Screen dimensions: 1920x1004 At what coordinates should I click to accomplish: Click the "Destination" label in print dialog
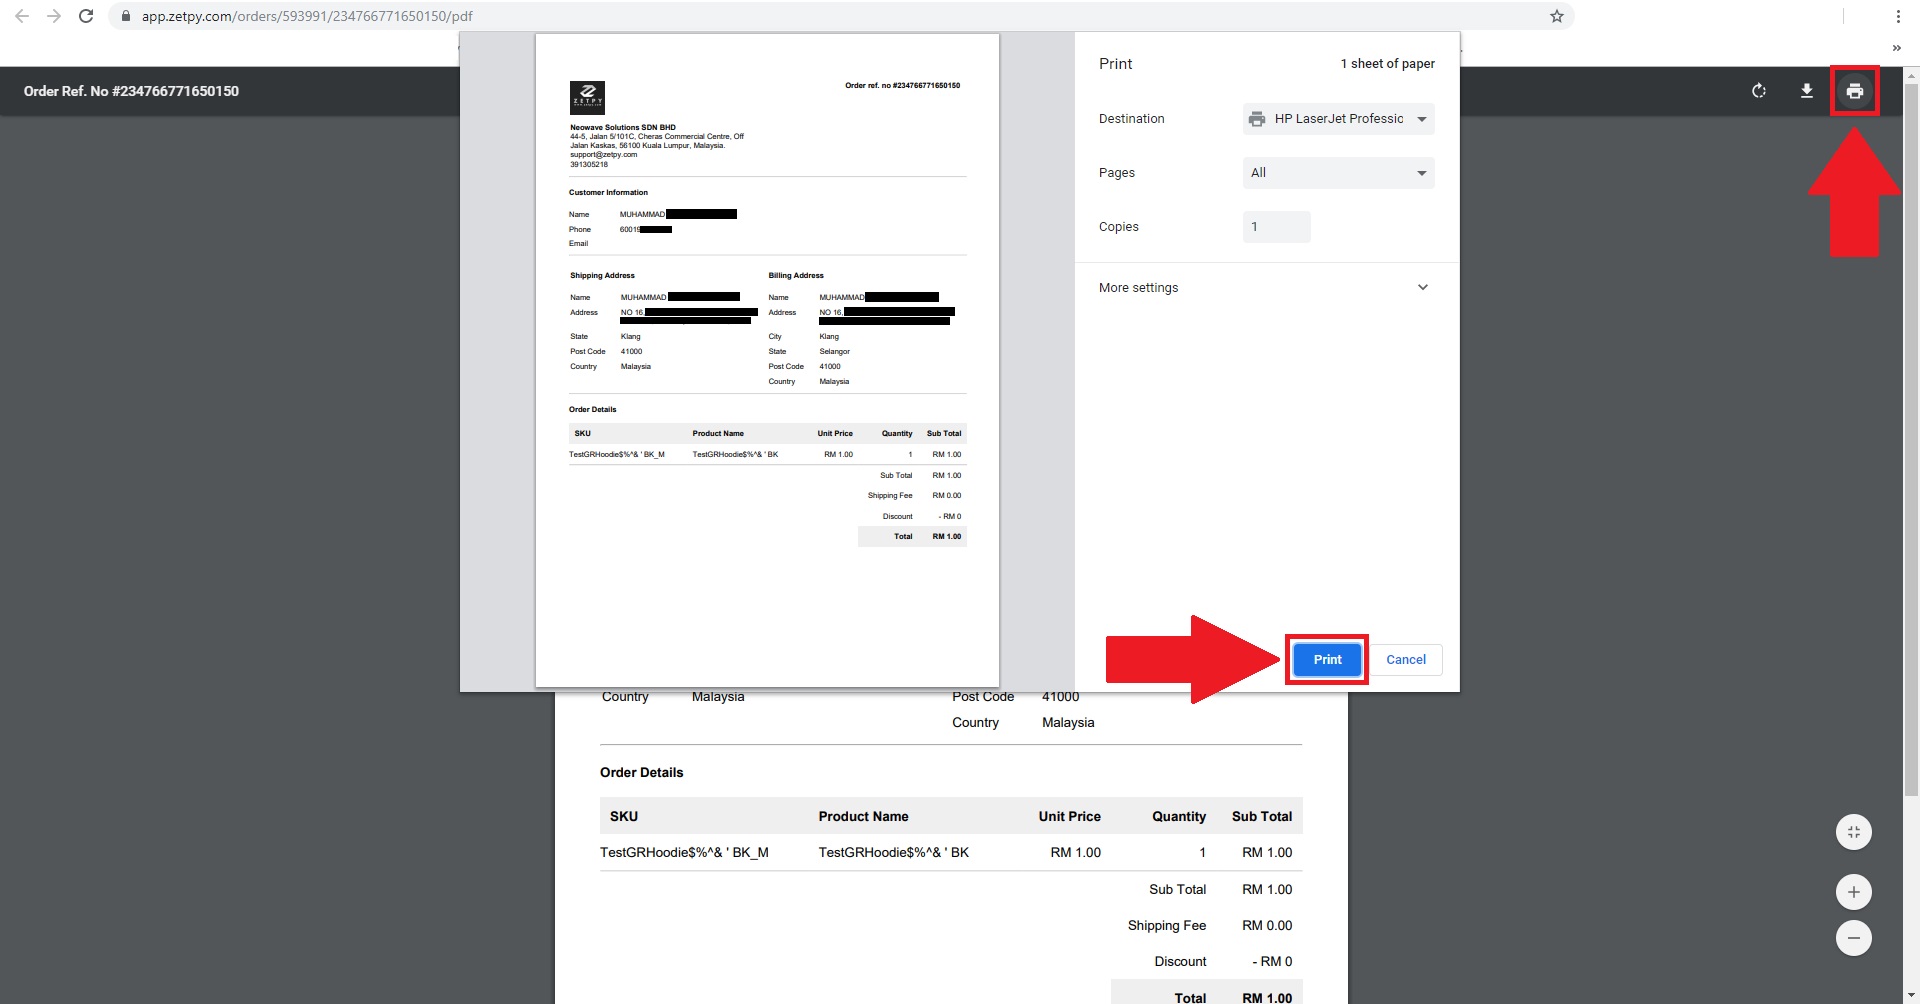click(x=1131, y=119)
